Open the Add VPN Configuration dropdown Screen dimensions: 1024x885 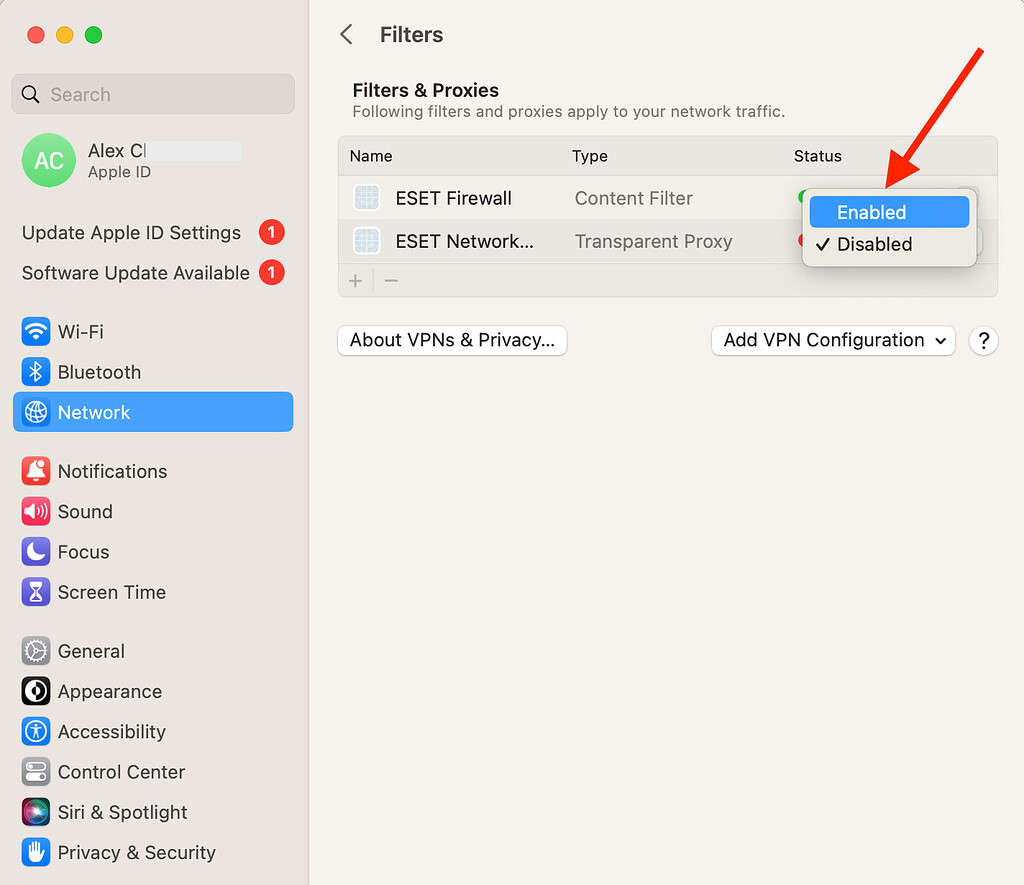point(832,340)
